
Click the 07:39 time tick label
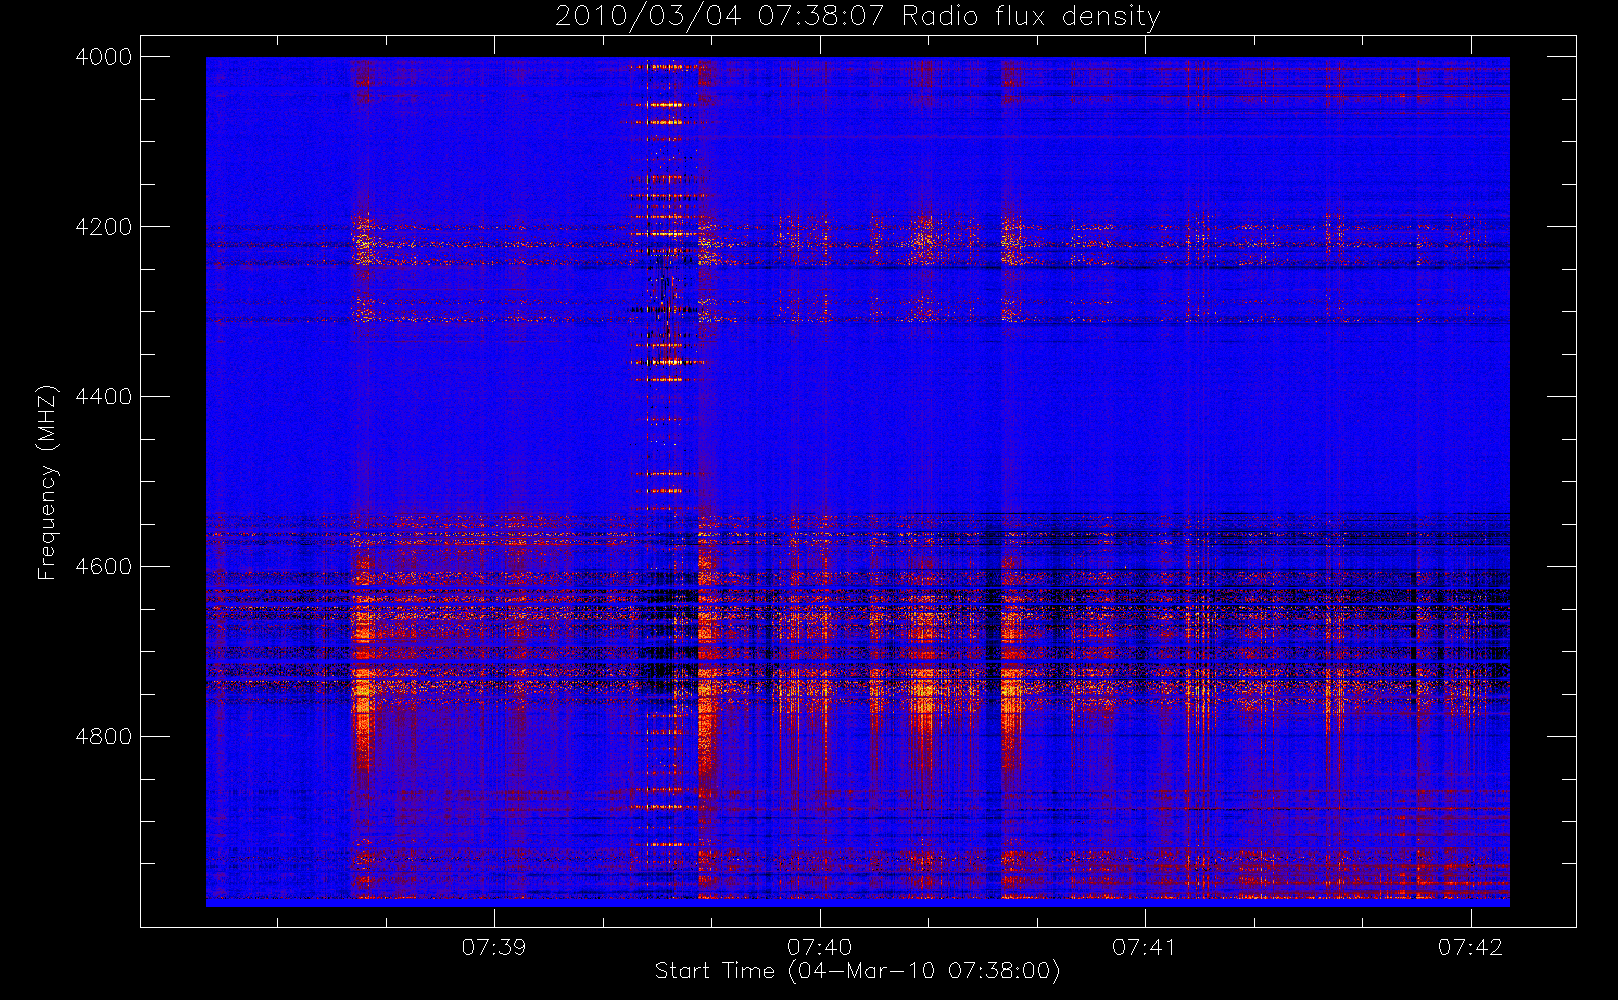[x=494, y=947]
